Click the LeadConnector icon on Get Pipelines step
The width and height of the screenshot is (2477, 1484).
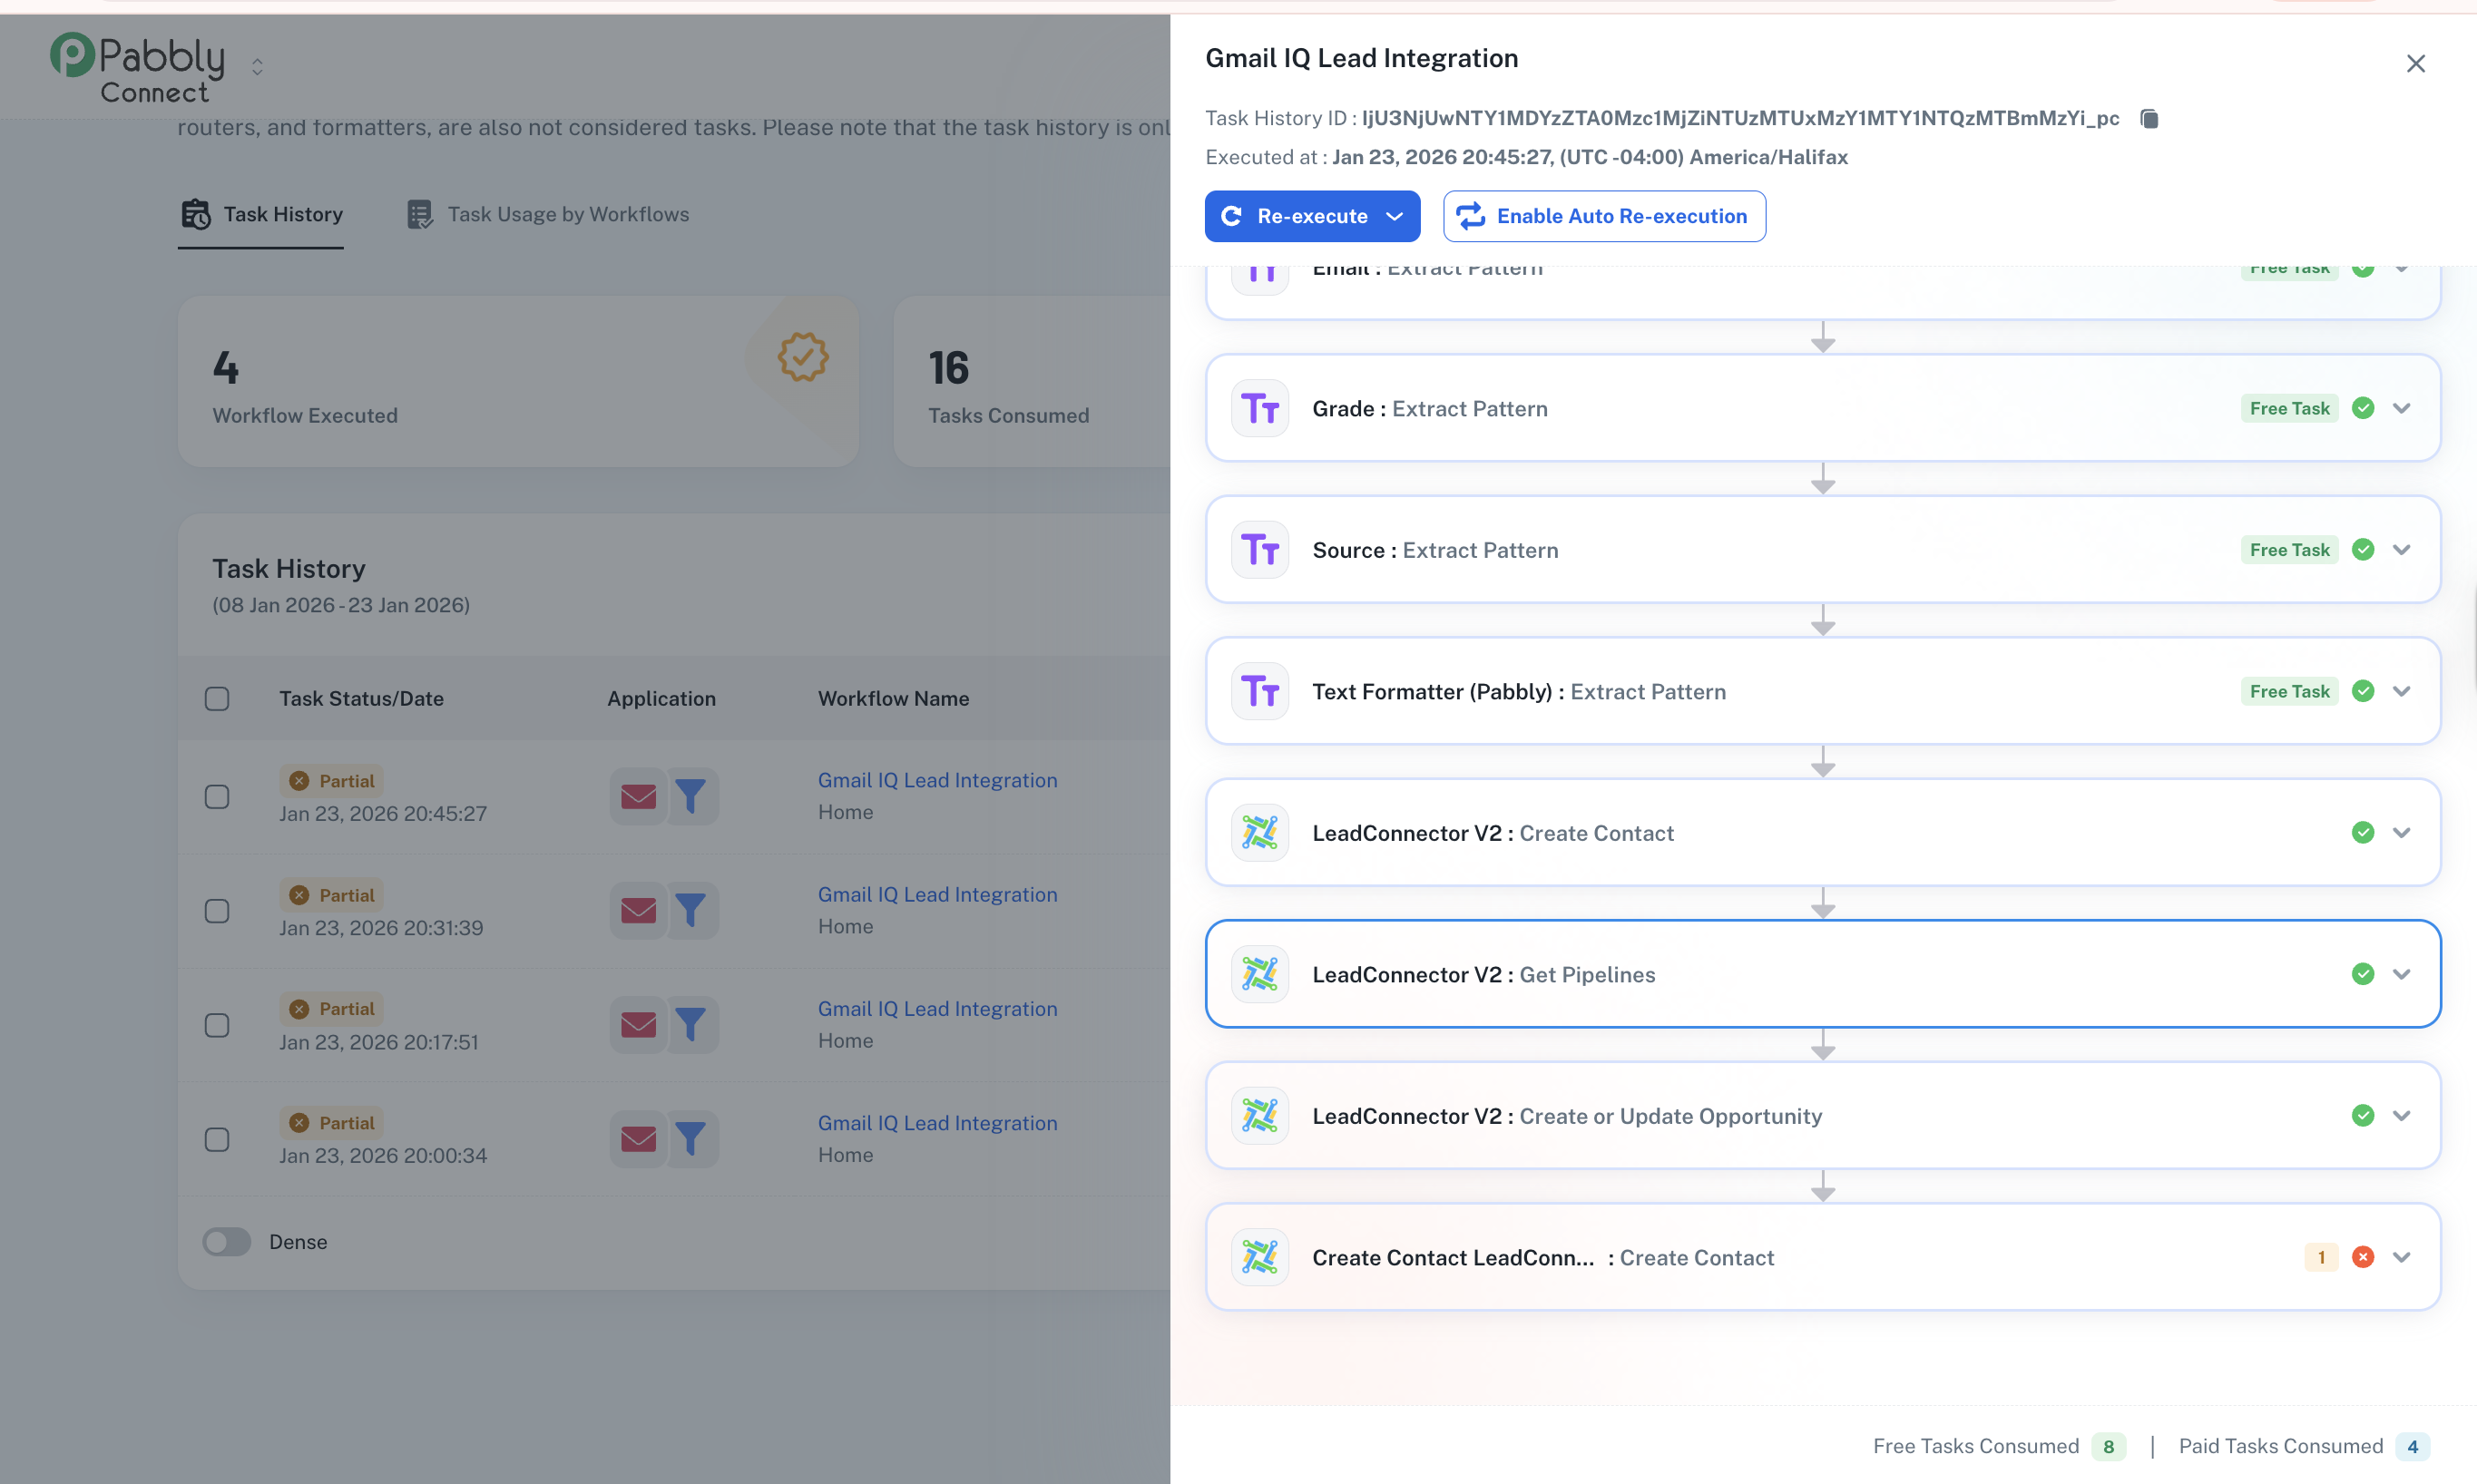pyautogui.click(x=1259, y=974)
